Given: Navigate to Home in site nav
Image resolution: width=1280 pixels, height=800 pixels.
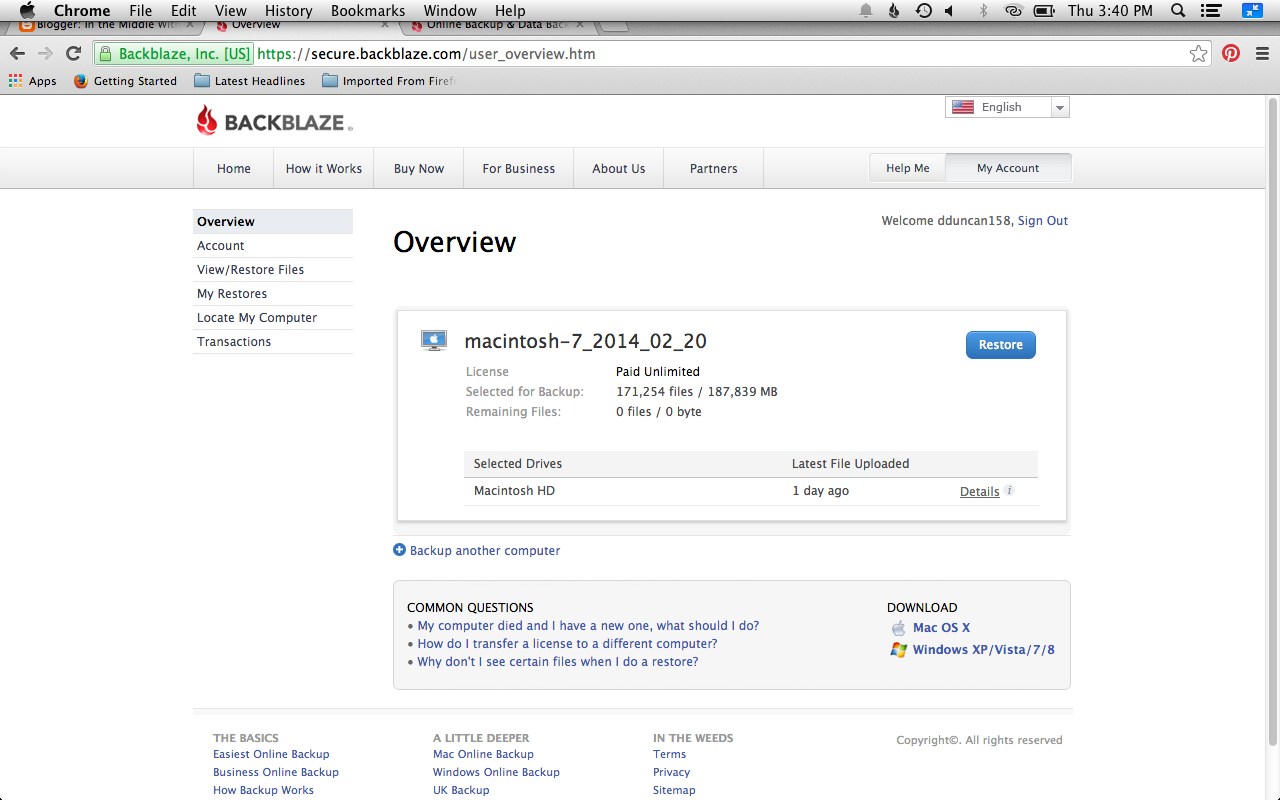Looking at the screenshot, I should coord(234,169).
